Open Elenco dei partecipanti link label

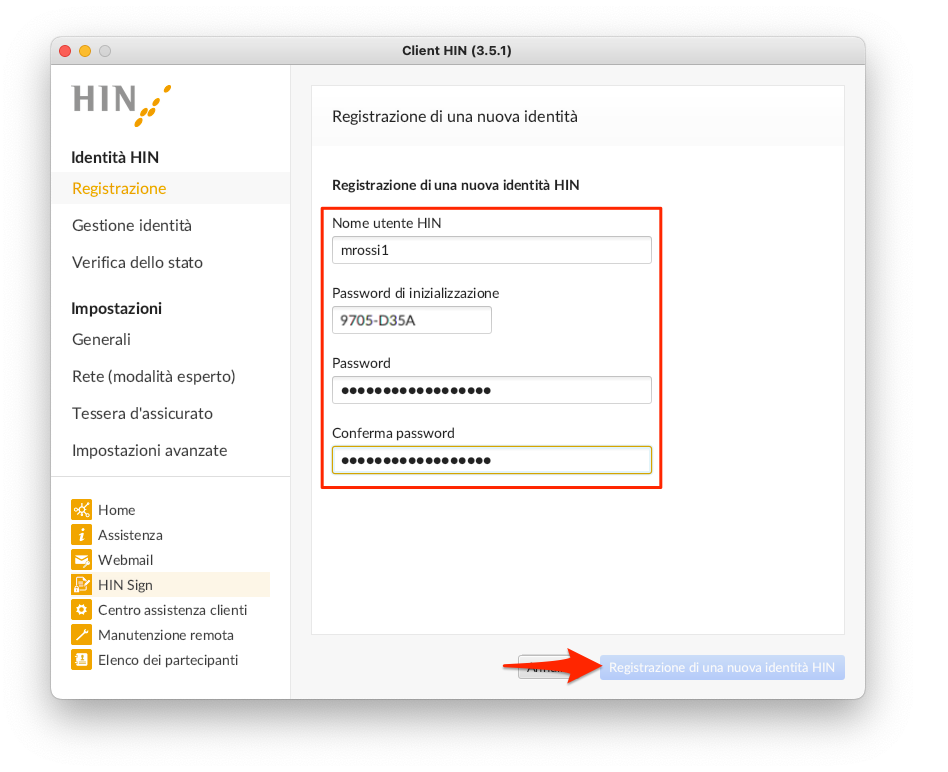point(168,660)
